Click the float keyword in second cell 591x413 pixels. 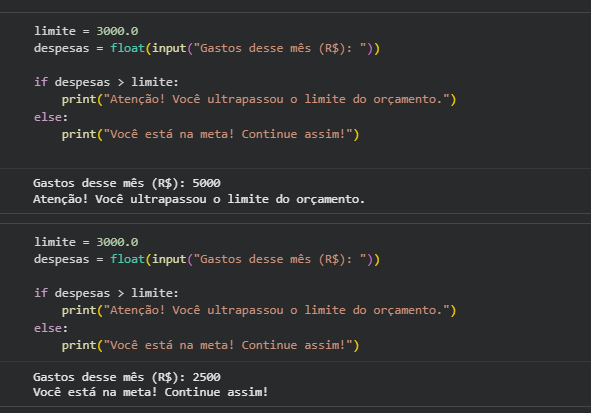[127, 259]
